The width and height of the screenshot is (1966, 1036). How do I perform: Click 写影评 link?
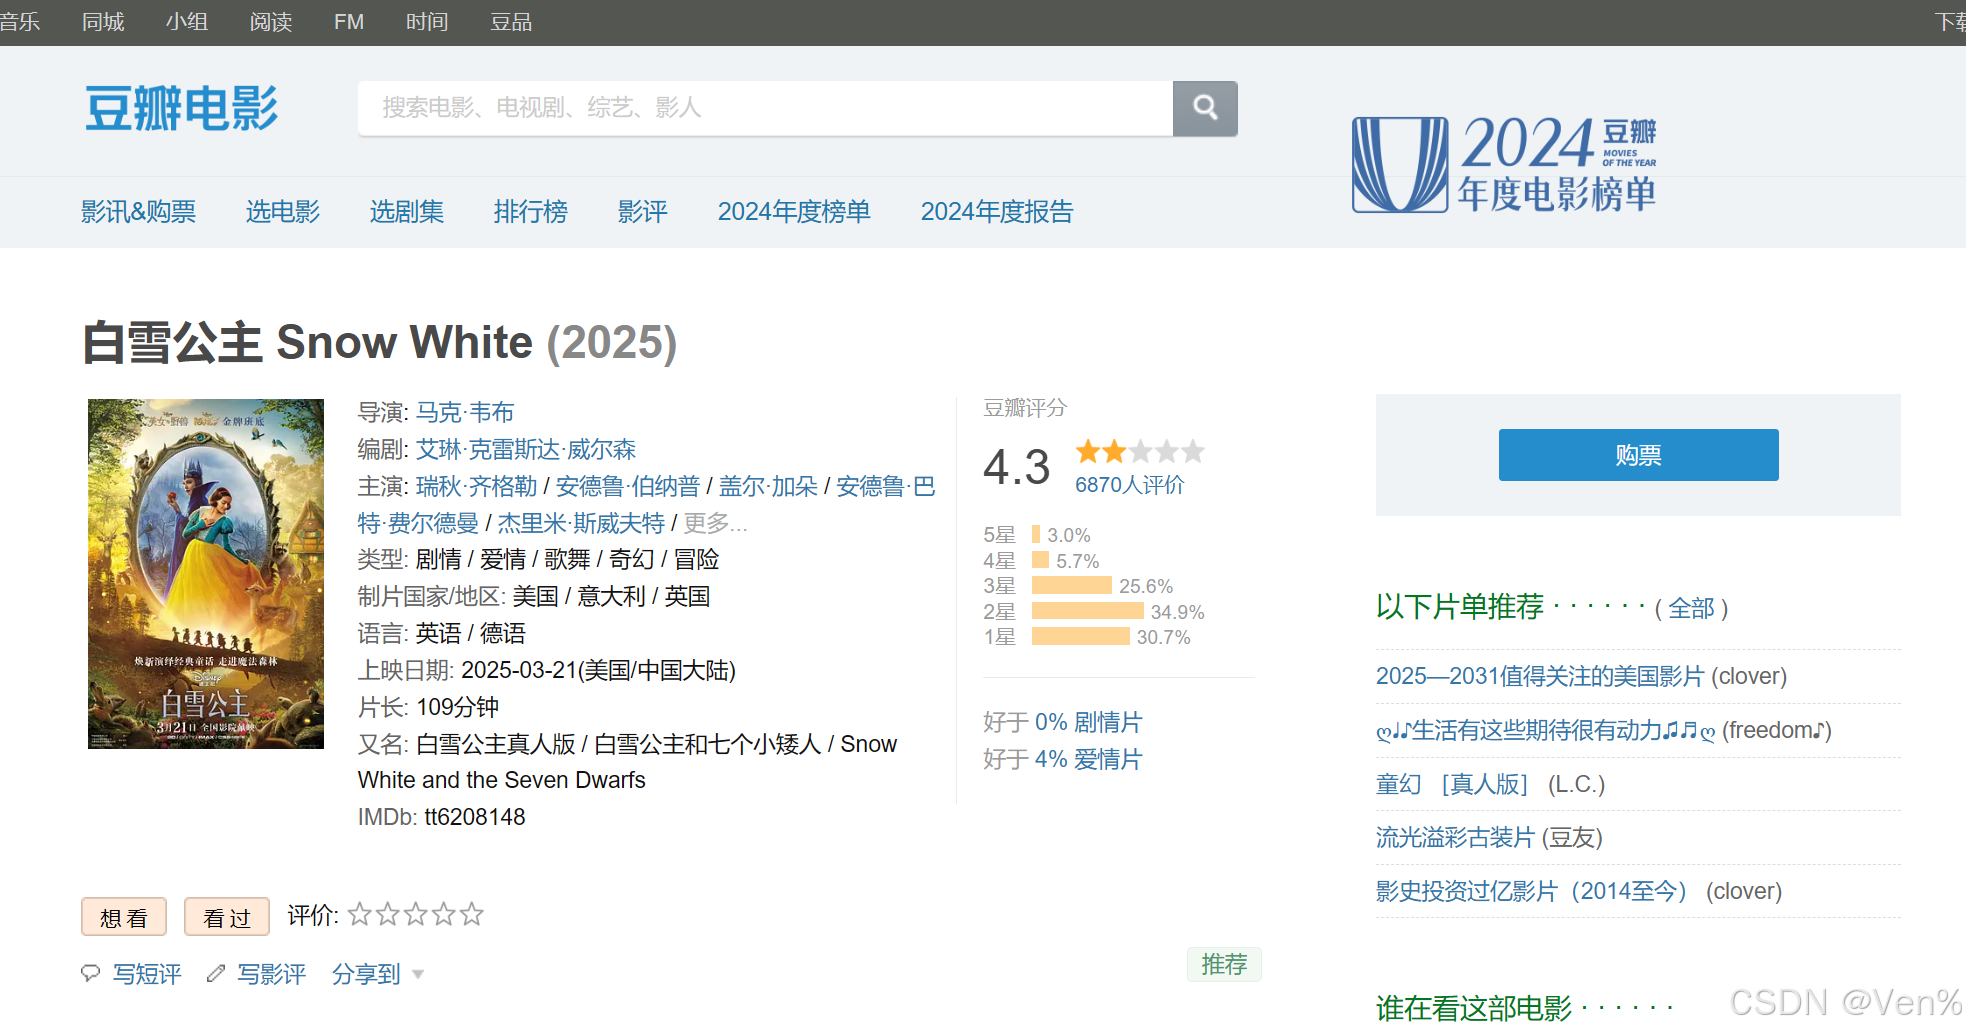pyautogui.click(x=272, y=974)
